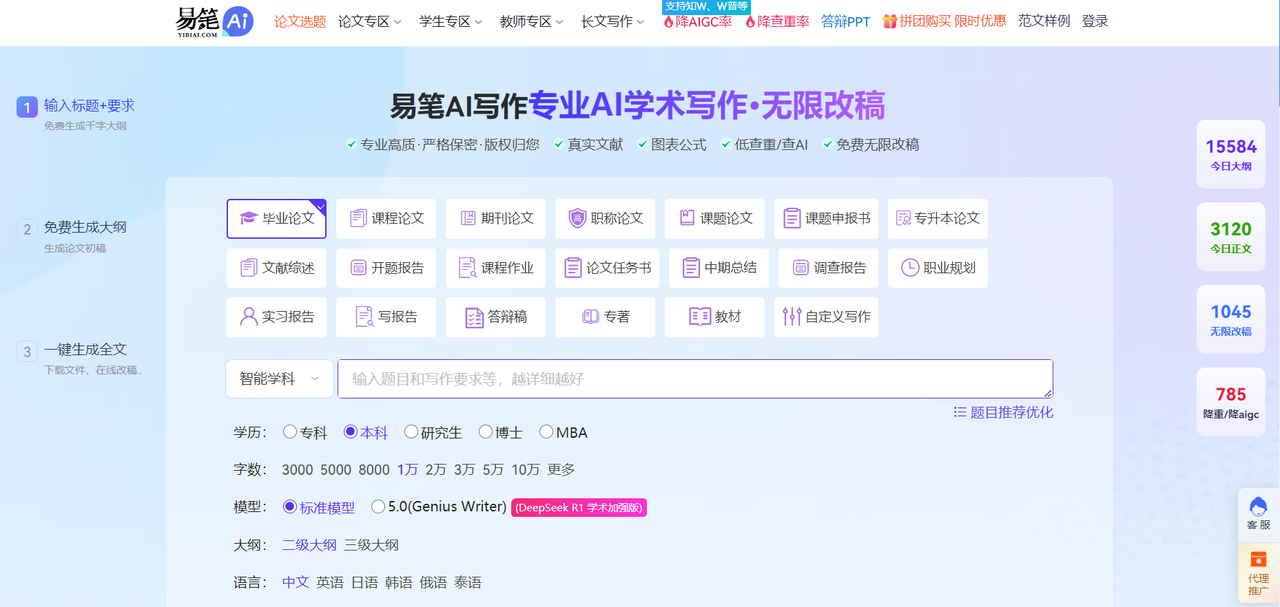1280x607 pixels.
Task: Select 专科 education level
Action: coord(305,433)
